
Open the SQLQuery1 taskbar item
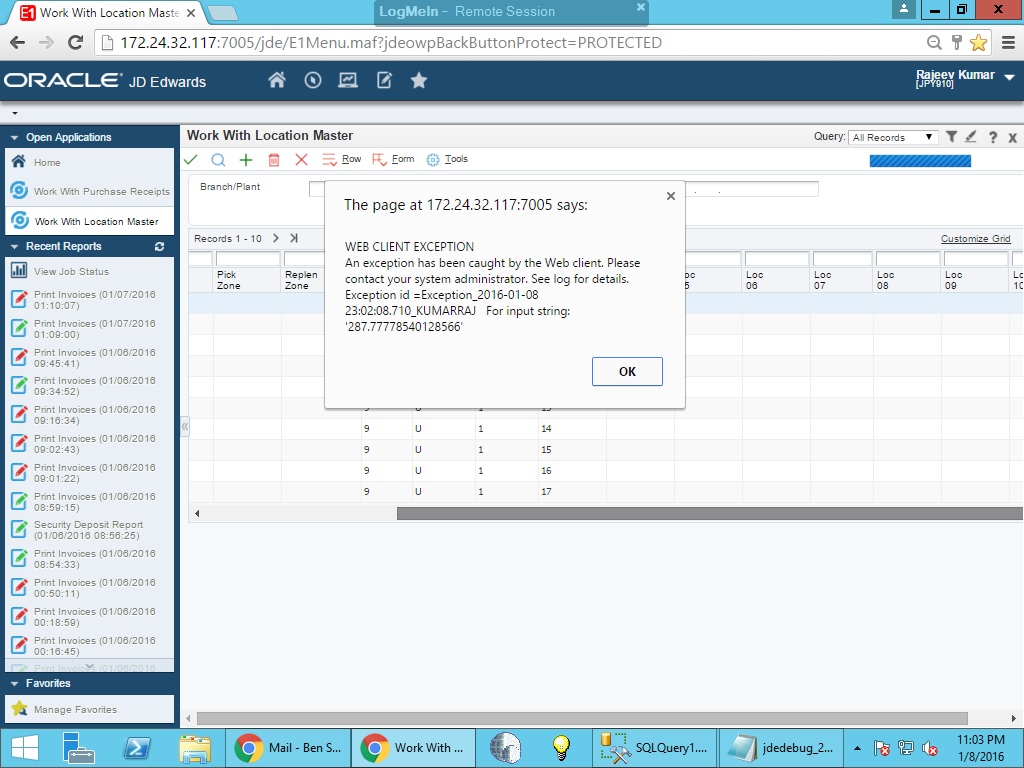654,748
